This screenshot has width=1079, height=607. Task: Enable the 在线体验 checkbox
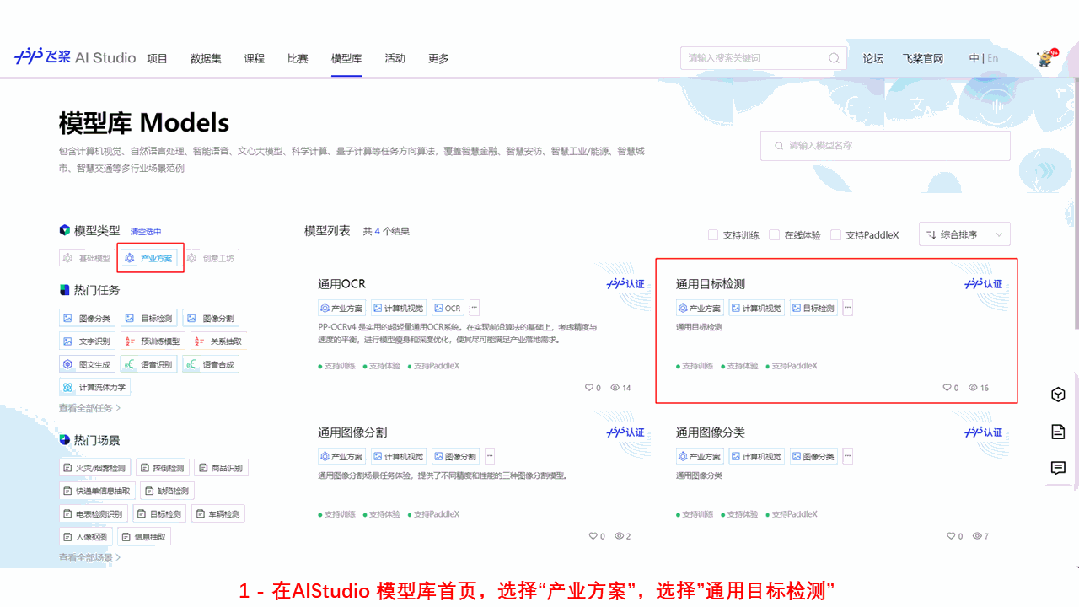click(772, 233)
